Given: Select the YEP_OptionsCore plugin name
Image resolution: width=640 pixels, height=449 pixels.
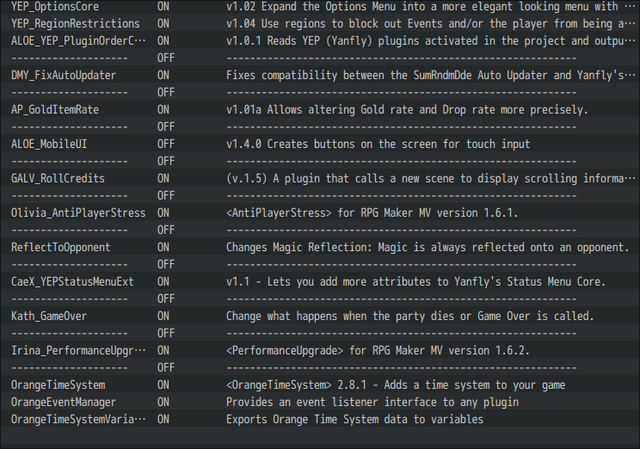Looking at the screenshot, I should coord(55,7).
